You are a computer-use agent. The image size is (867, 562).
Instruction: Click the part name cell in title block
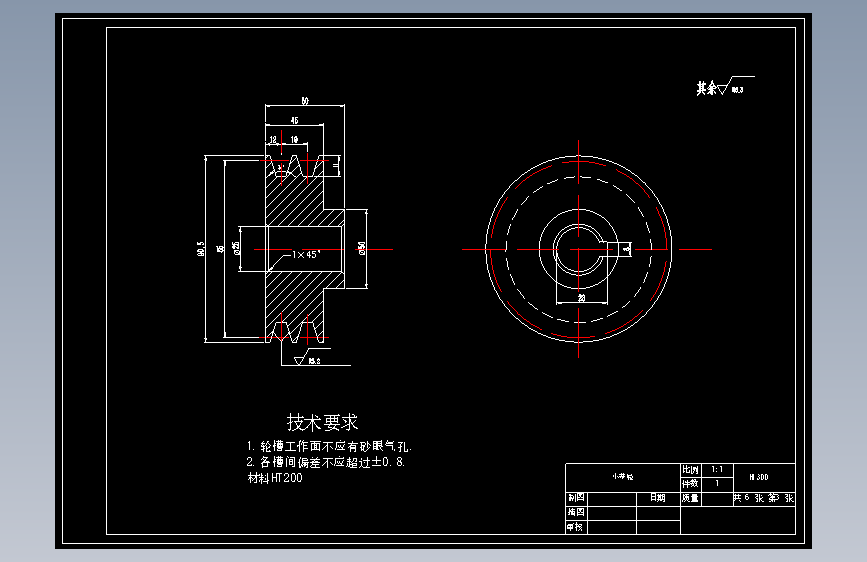click(x=623, y=477)
